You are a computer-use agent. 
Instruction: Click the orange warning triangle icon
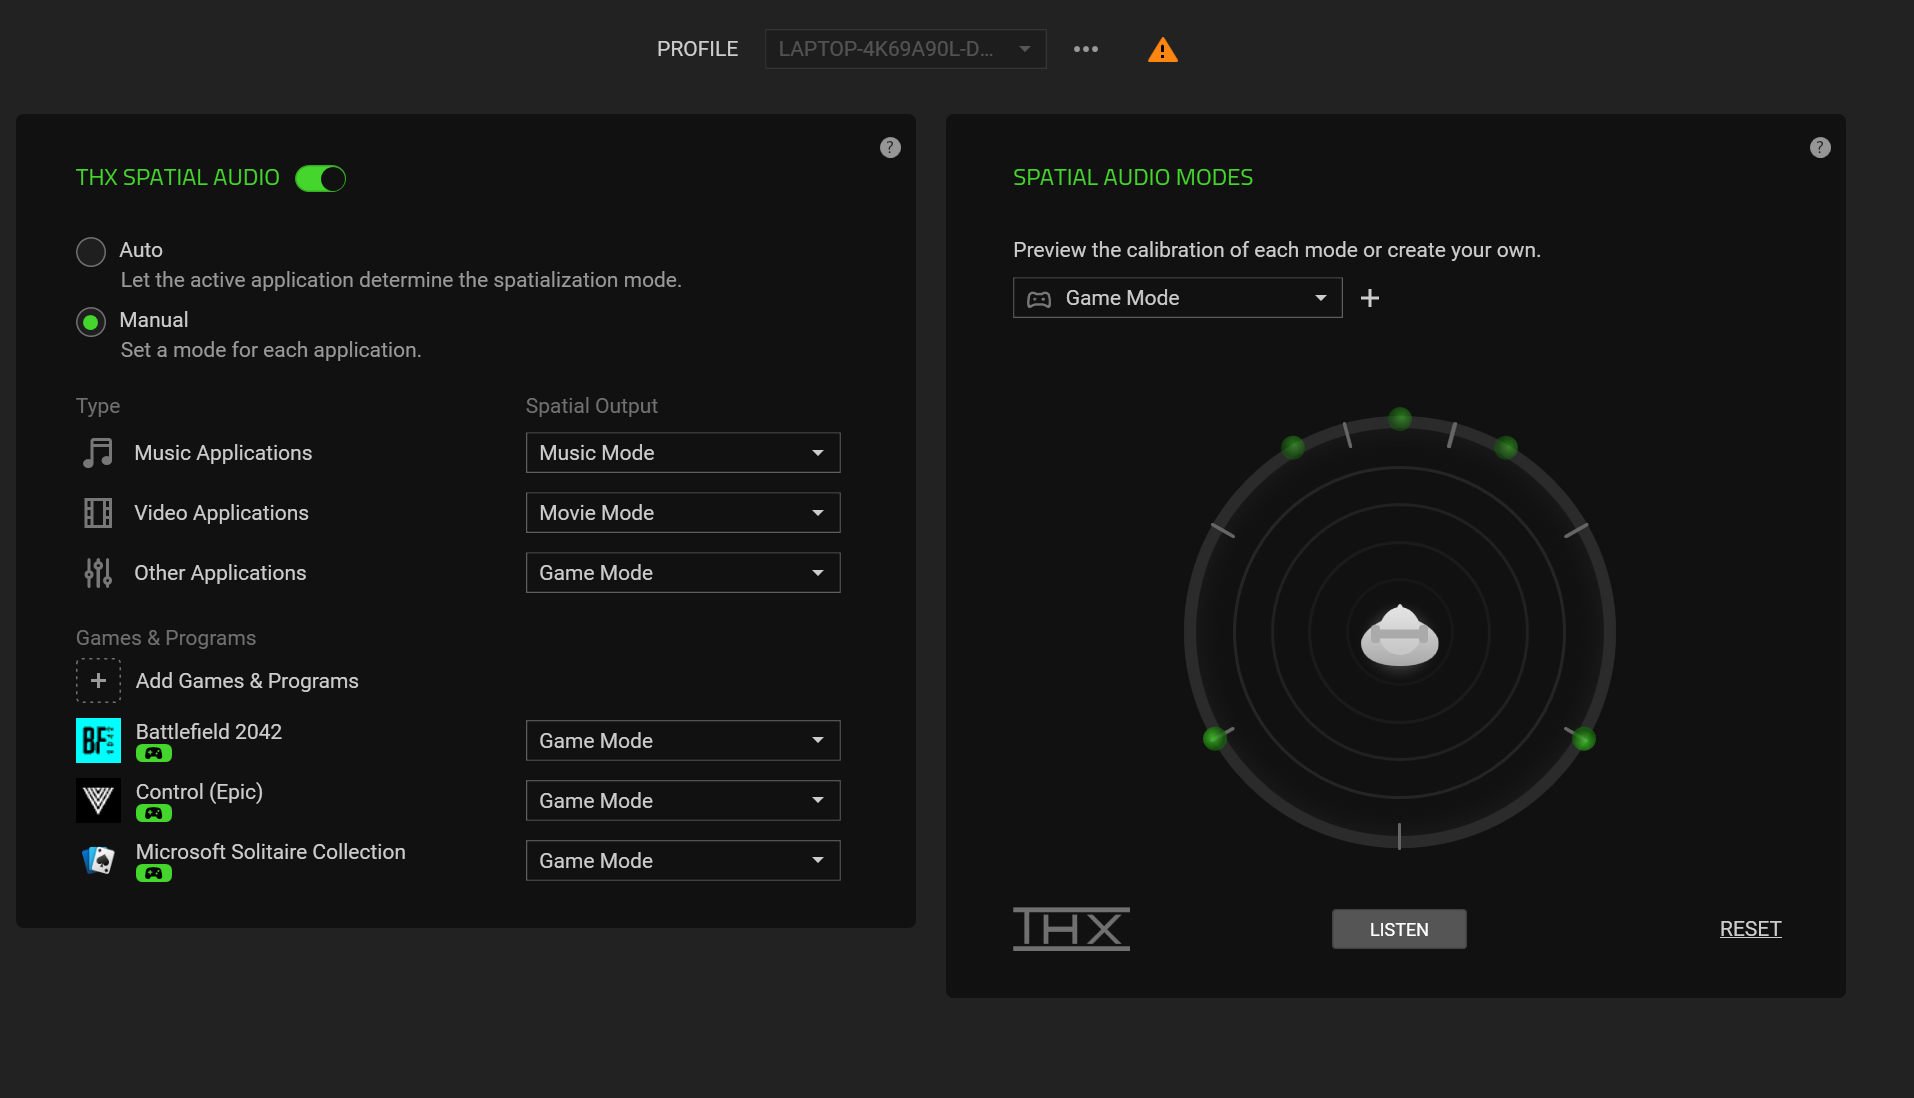(x=1162, y=50)
